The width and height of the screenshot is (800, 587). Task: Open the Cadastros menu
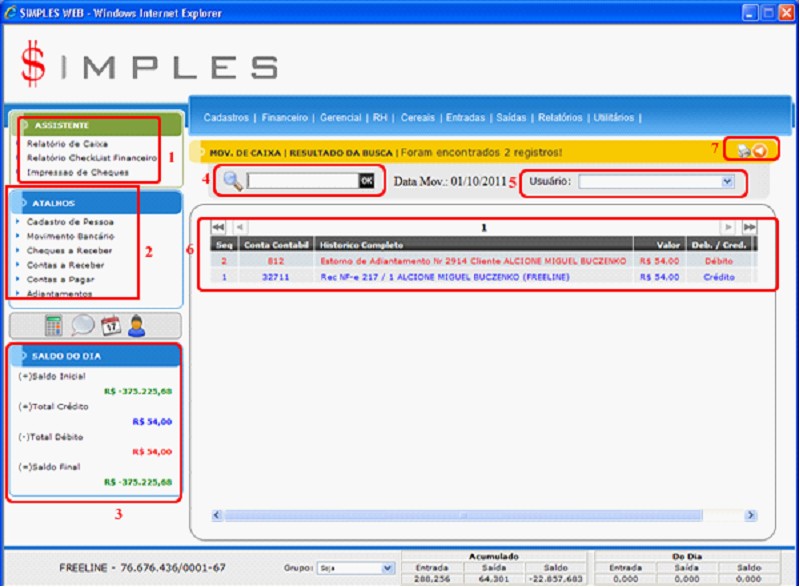[226, 117]
